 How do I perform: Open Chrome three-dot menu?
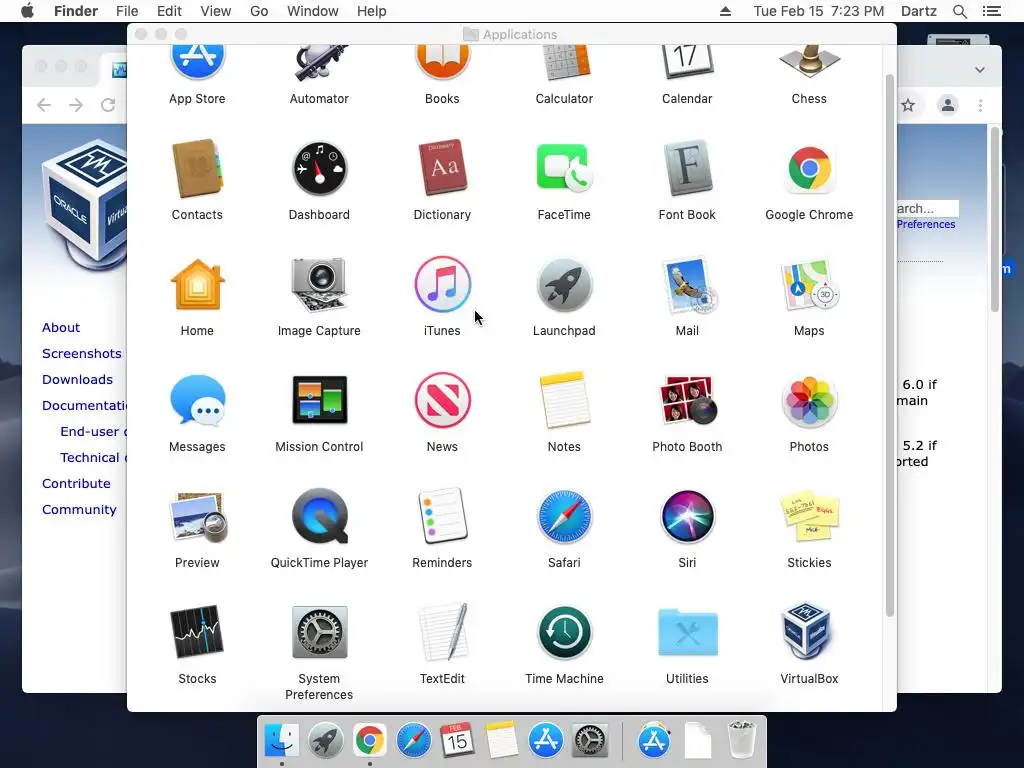(980, 105)
